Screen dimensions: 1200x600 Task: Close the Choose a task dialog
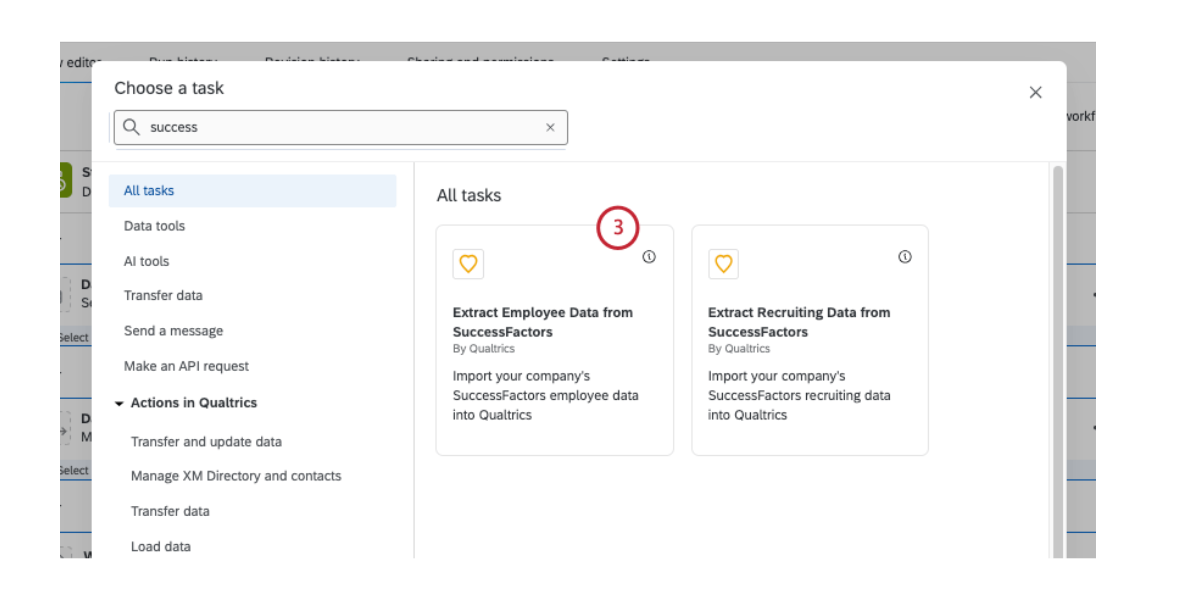tap(1035, 92)
